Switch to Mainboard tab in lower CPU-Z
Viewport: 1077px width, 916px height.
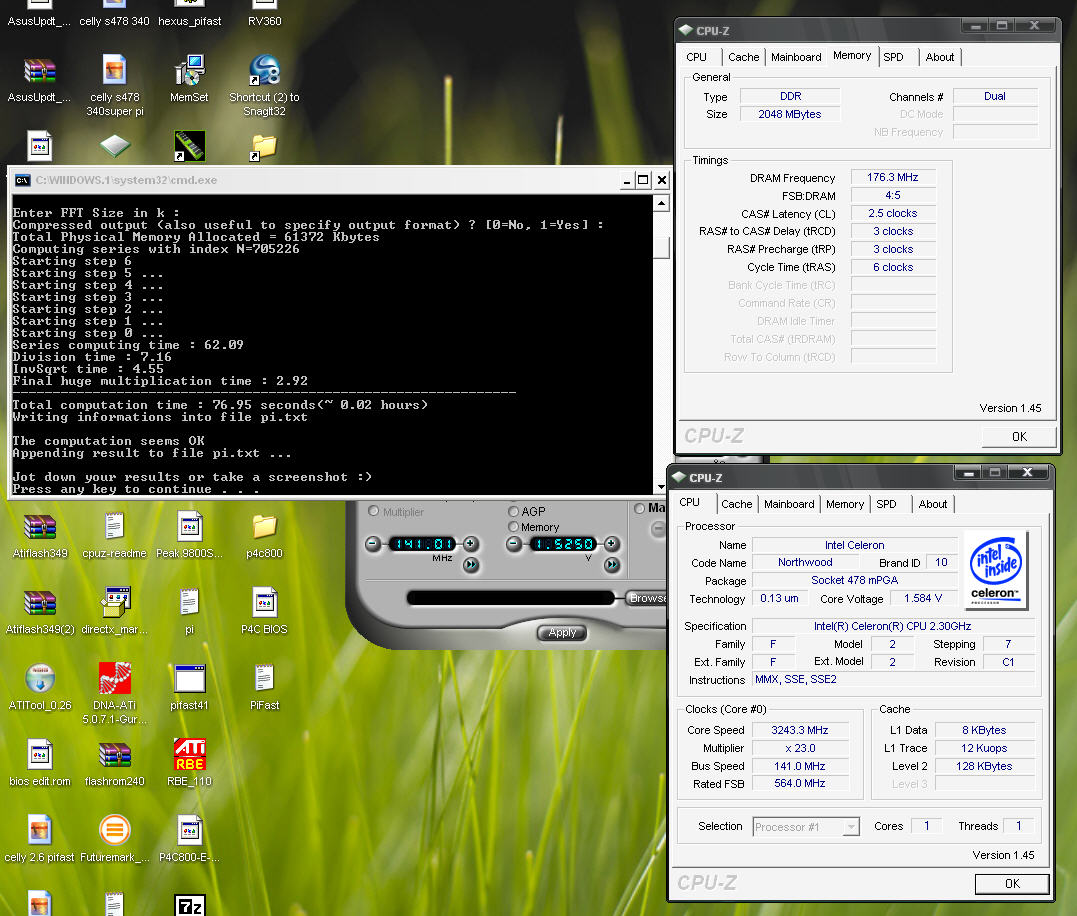(789, 504)
